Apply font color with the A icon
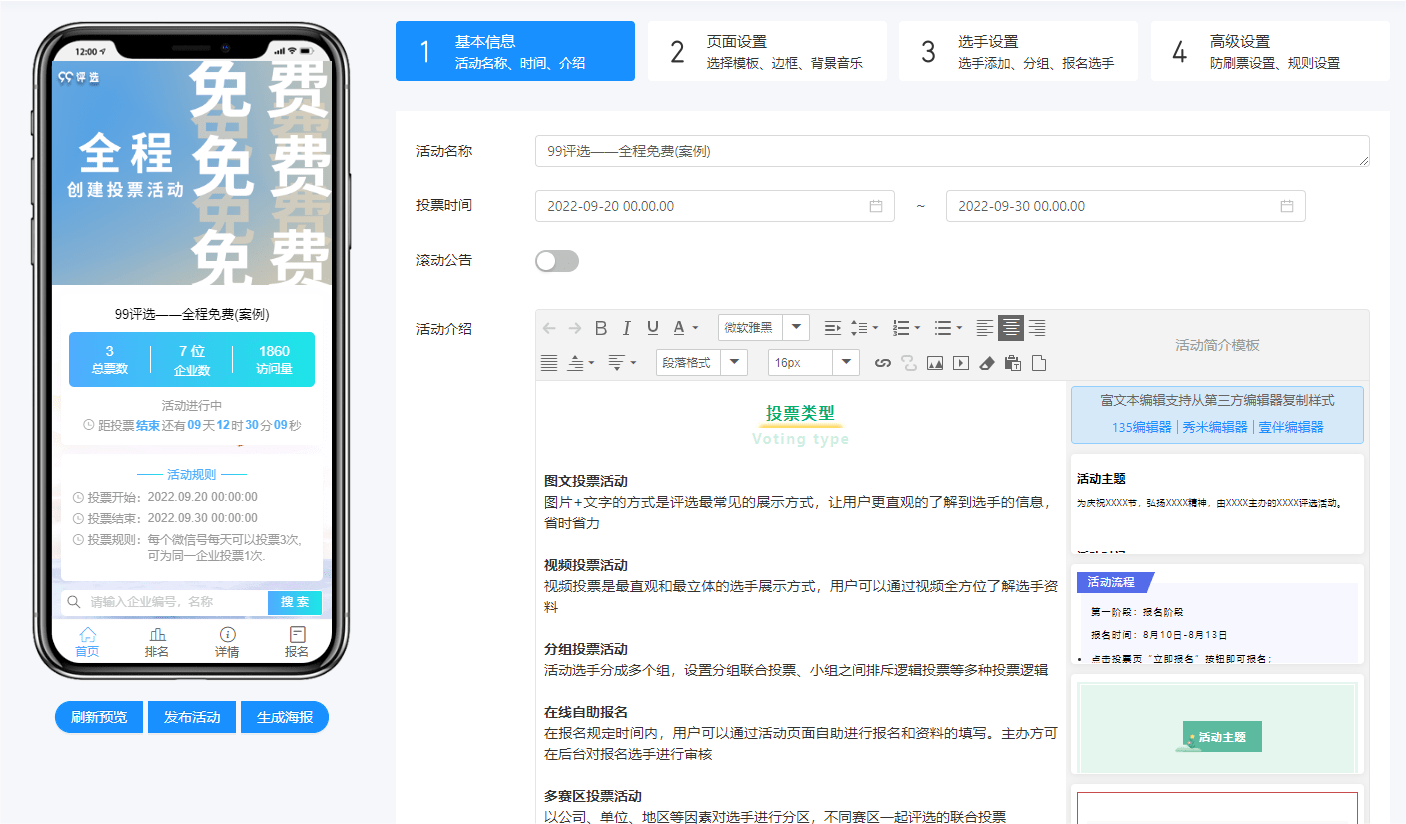Viewport: 1406px width, 824px height. [x=679, y=328]
